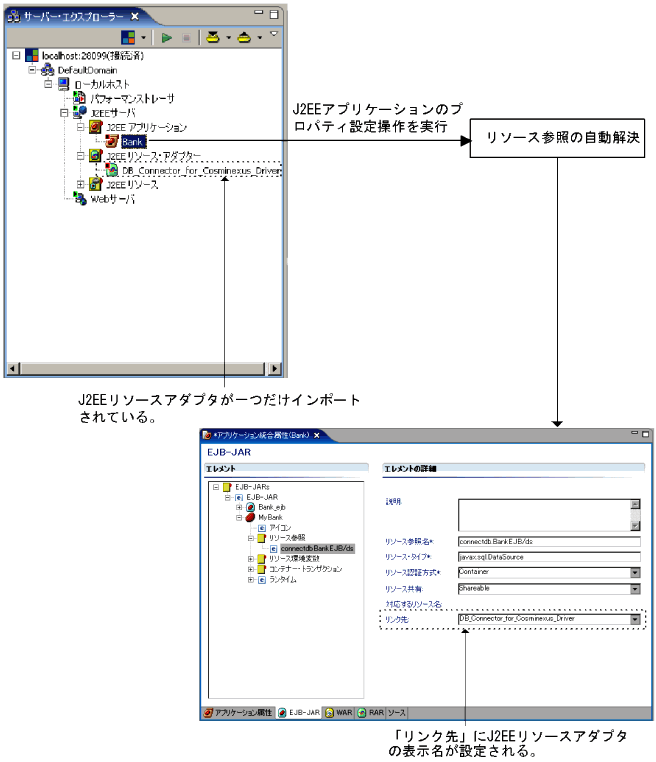Select the アプリケーション統合属性(Bank) editor tab
The height and width of the screenshot is (762, 656).
pos(261,435)
